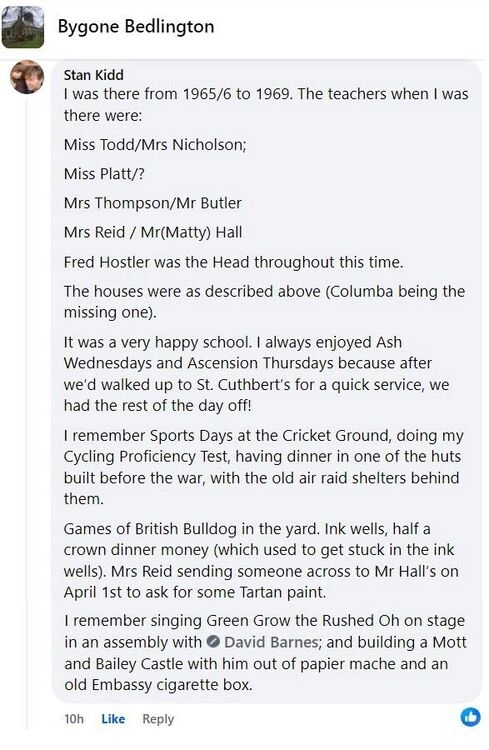Open the 10h comment timestamp
Viewport: 489px width, 750px height.
tap(74, 718)
